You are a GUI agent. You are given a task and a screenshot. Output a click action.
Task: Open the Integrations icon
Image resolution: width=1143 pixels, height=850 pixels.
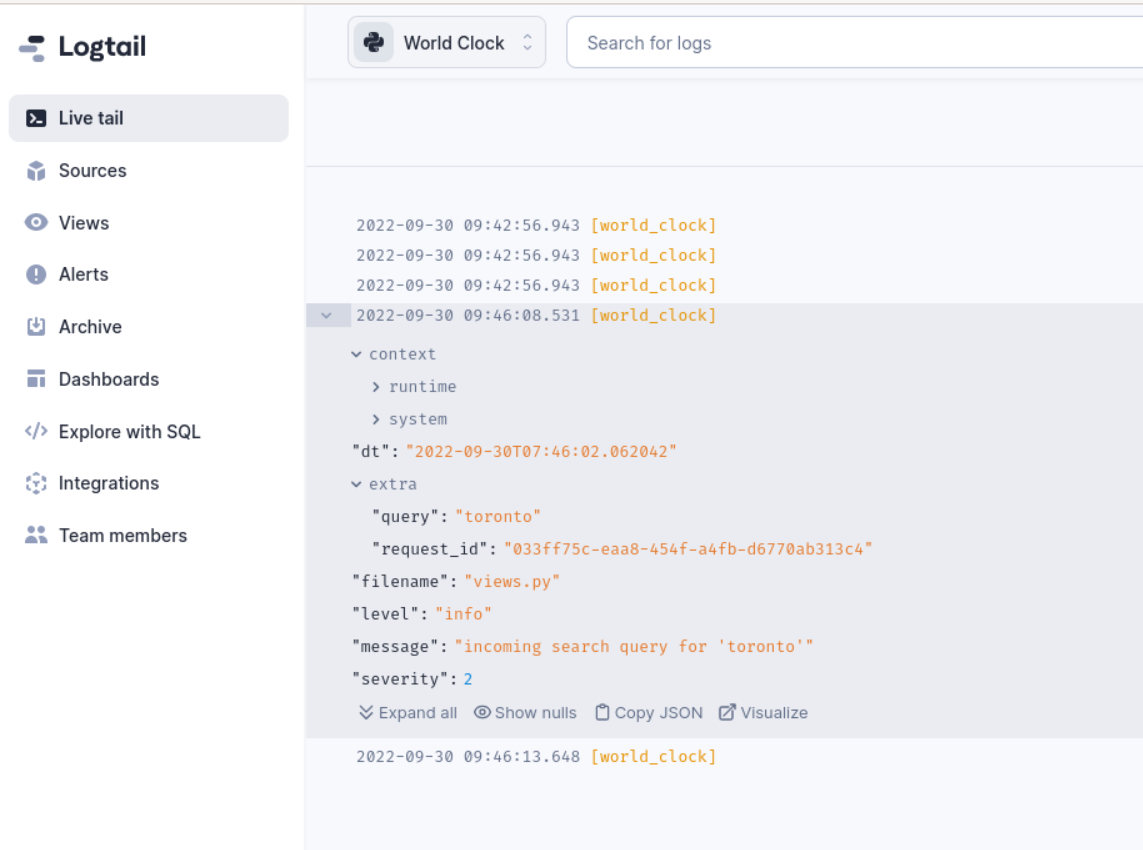[36, 484]
